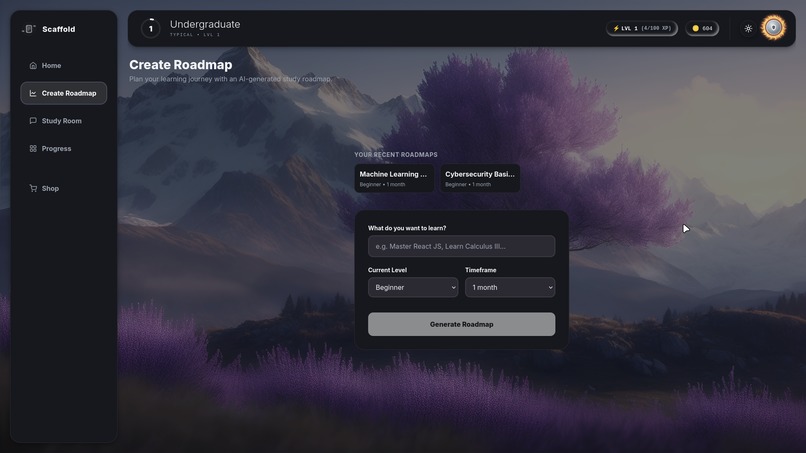This screenshot has height=453, width=806.
Task: Open the Study Room section
Action: click(x=64, y=121)
